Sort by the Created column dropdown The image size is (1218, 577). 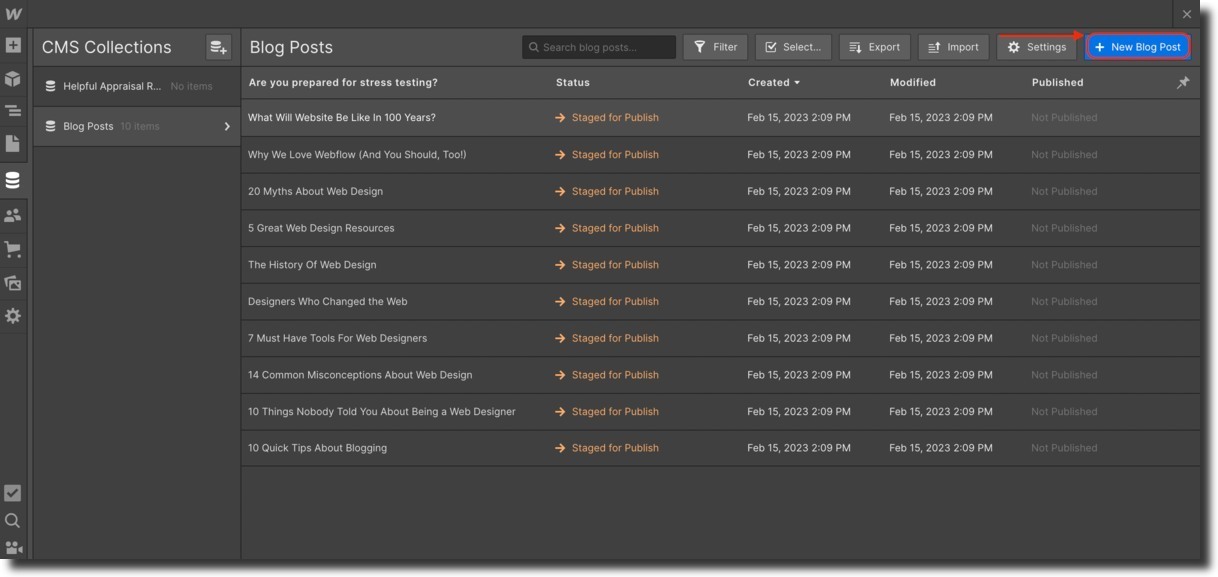tap(774, 83)
